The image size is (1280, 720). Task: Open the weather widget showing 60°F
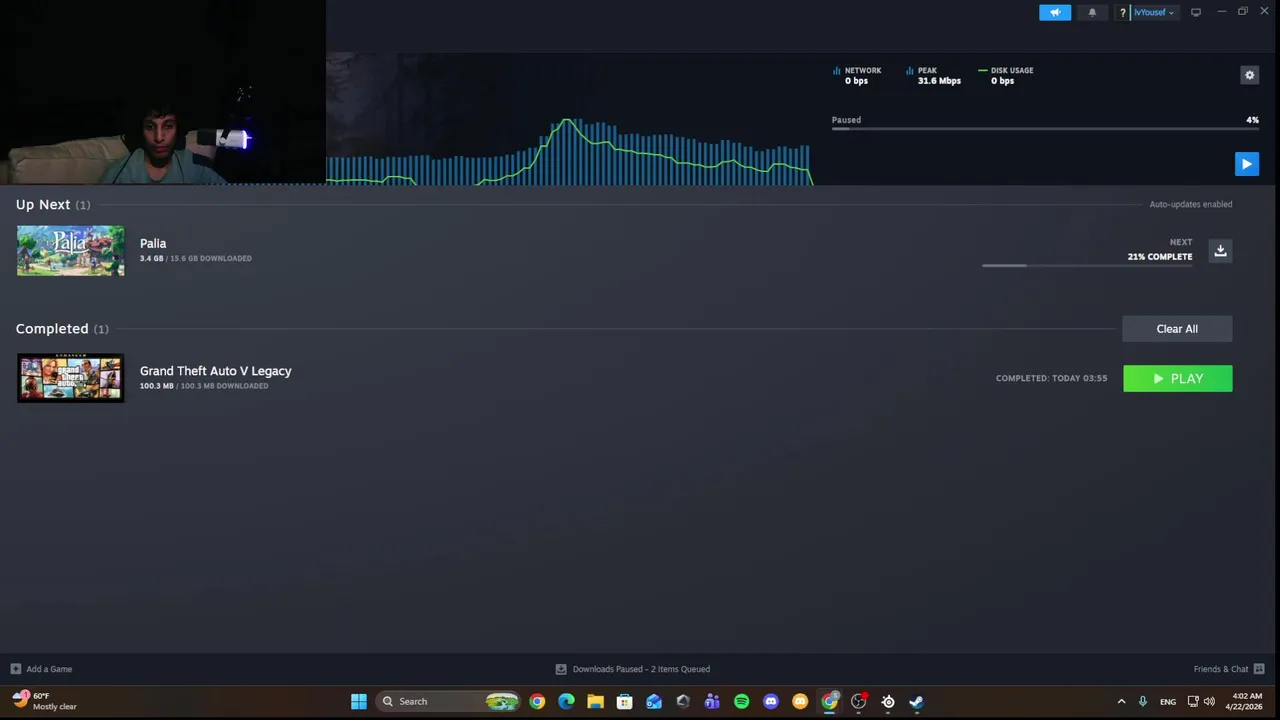click(x=44, y=701)
